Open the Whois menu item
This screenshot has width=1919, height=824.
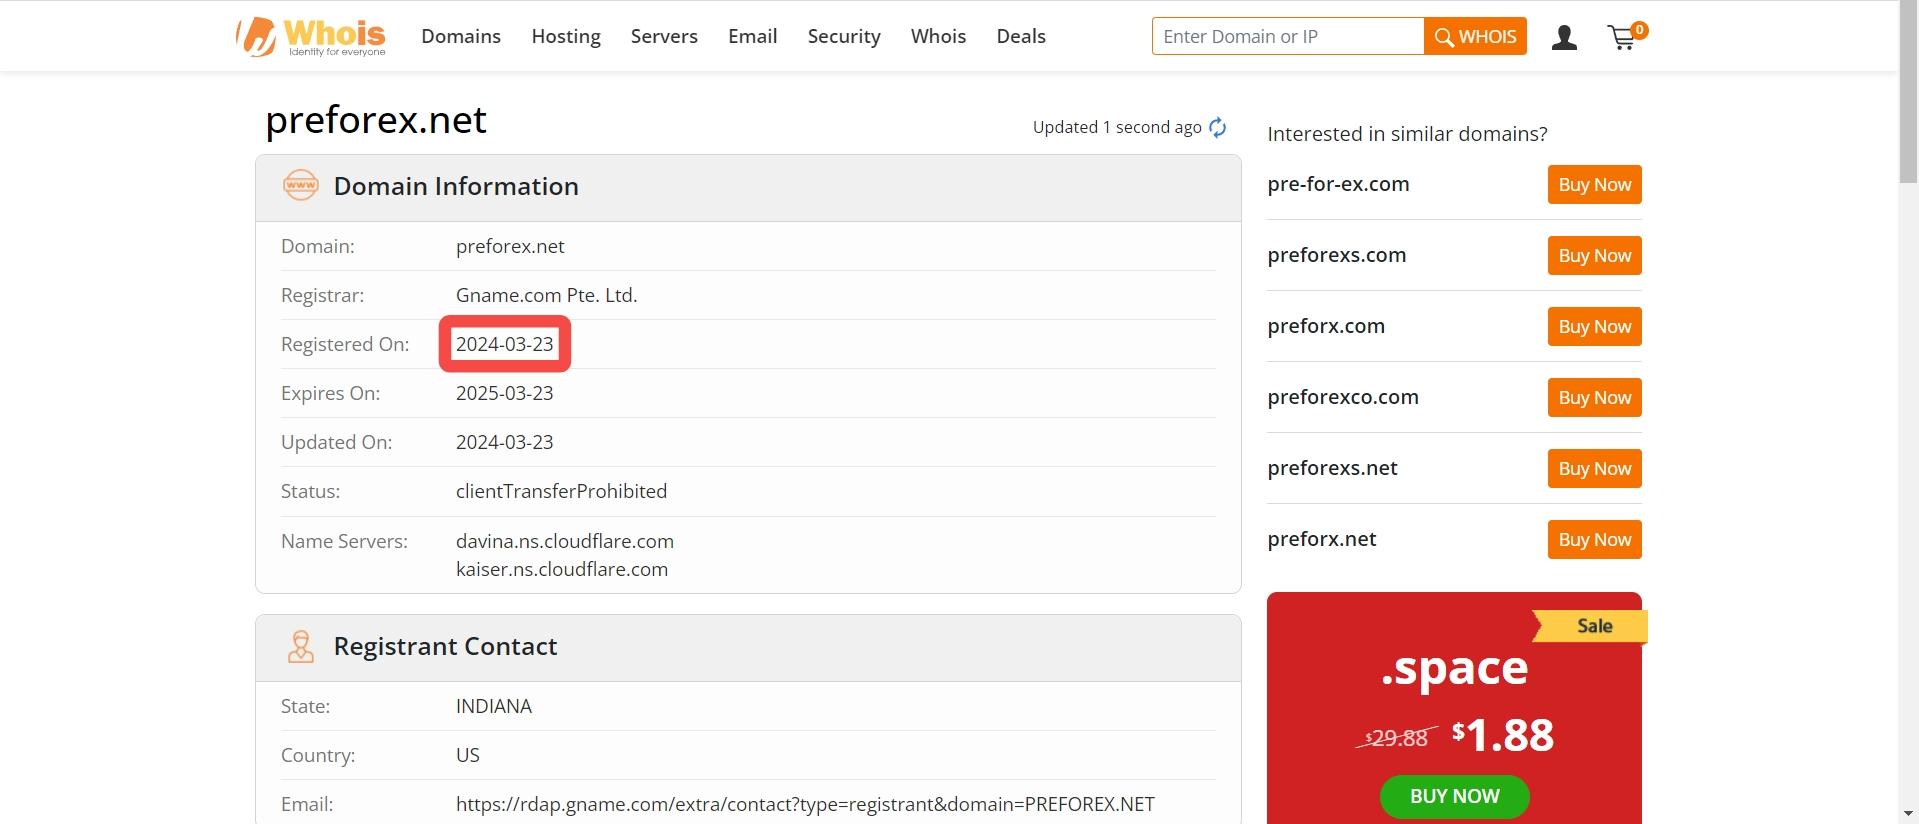coord(938,36)
